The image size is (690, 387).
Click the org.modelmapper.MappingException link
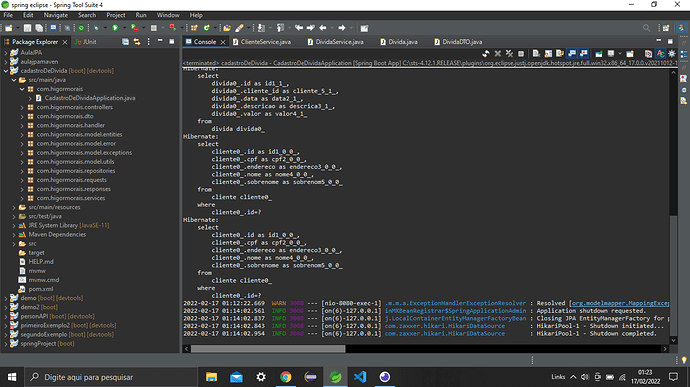point(620,303)
